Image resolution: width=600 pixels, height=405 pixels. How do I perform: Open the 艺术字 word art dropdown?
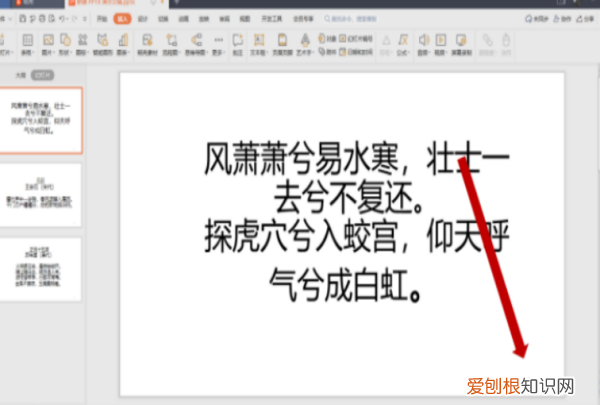[305, 45]
